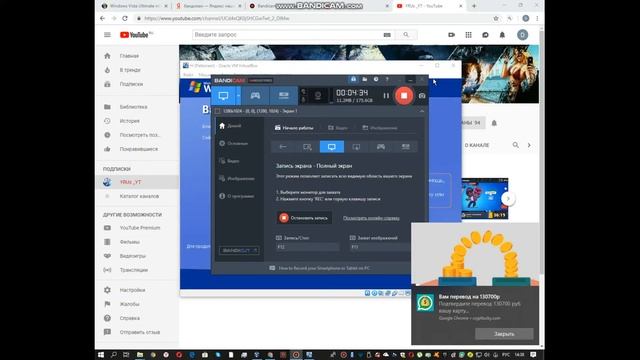The width and height of the screenshot is (640, 360).
Task: Open Библиотека in YouTube sidebar
Action: click(x=137, y=107)
